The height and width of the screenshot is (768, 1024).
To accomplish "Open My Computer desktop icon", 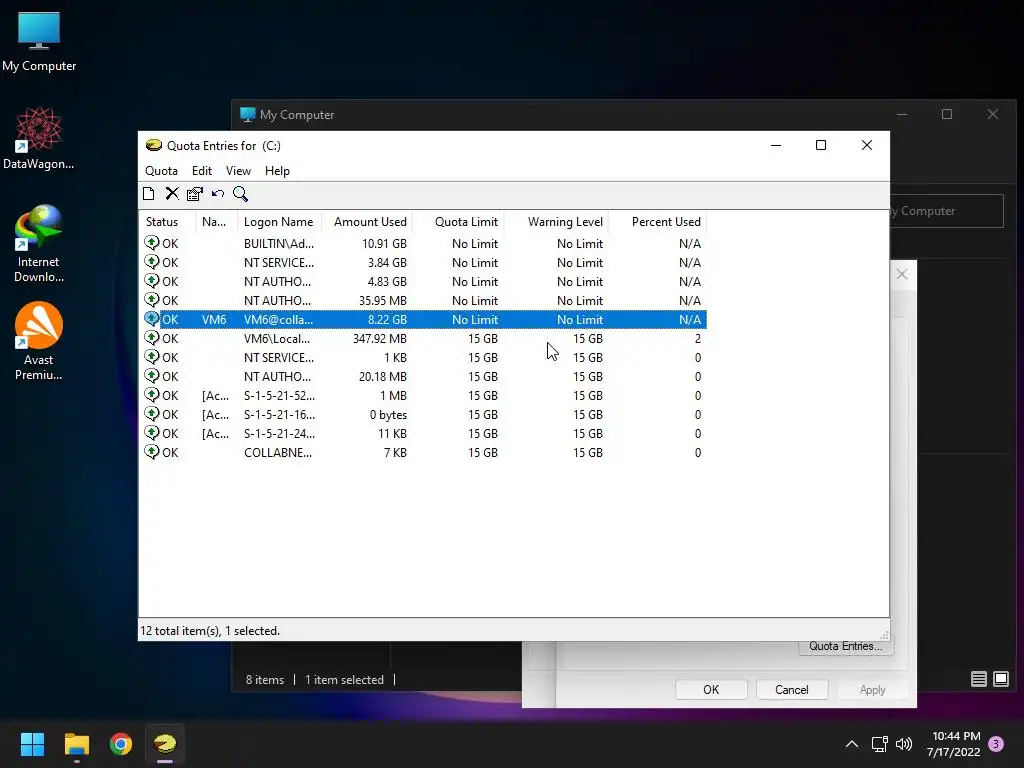I will [39, 42].
